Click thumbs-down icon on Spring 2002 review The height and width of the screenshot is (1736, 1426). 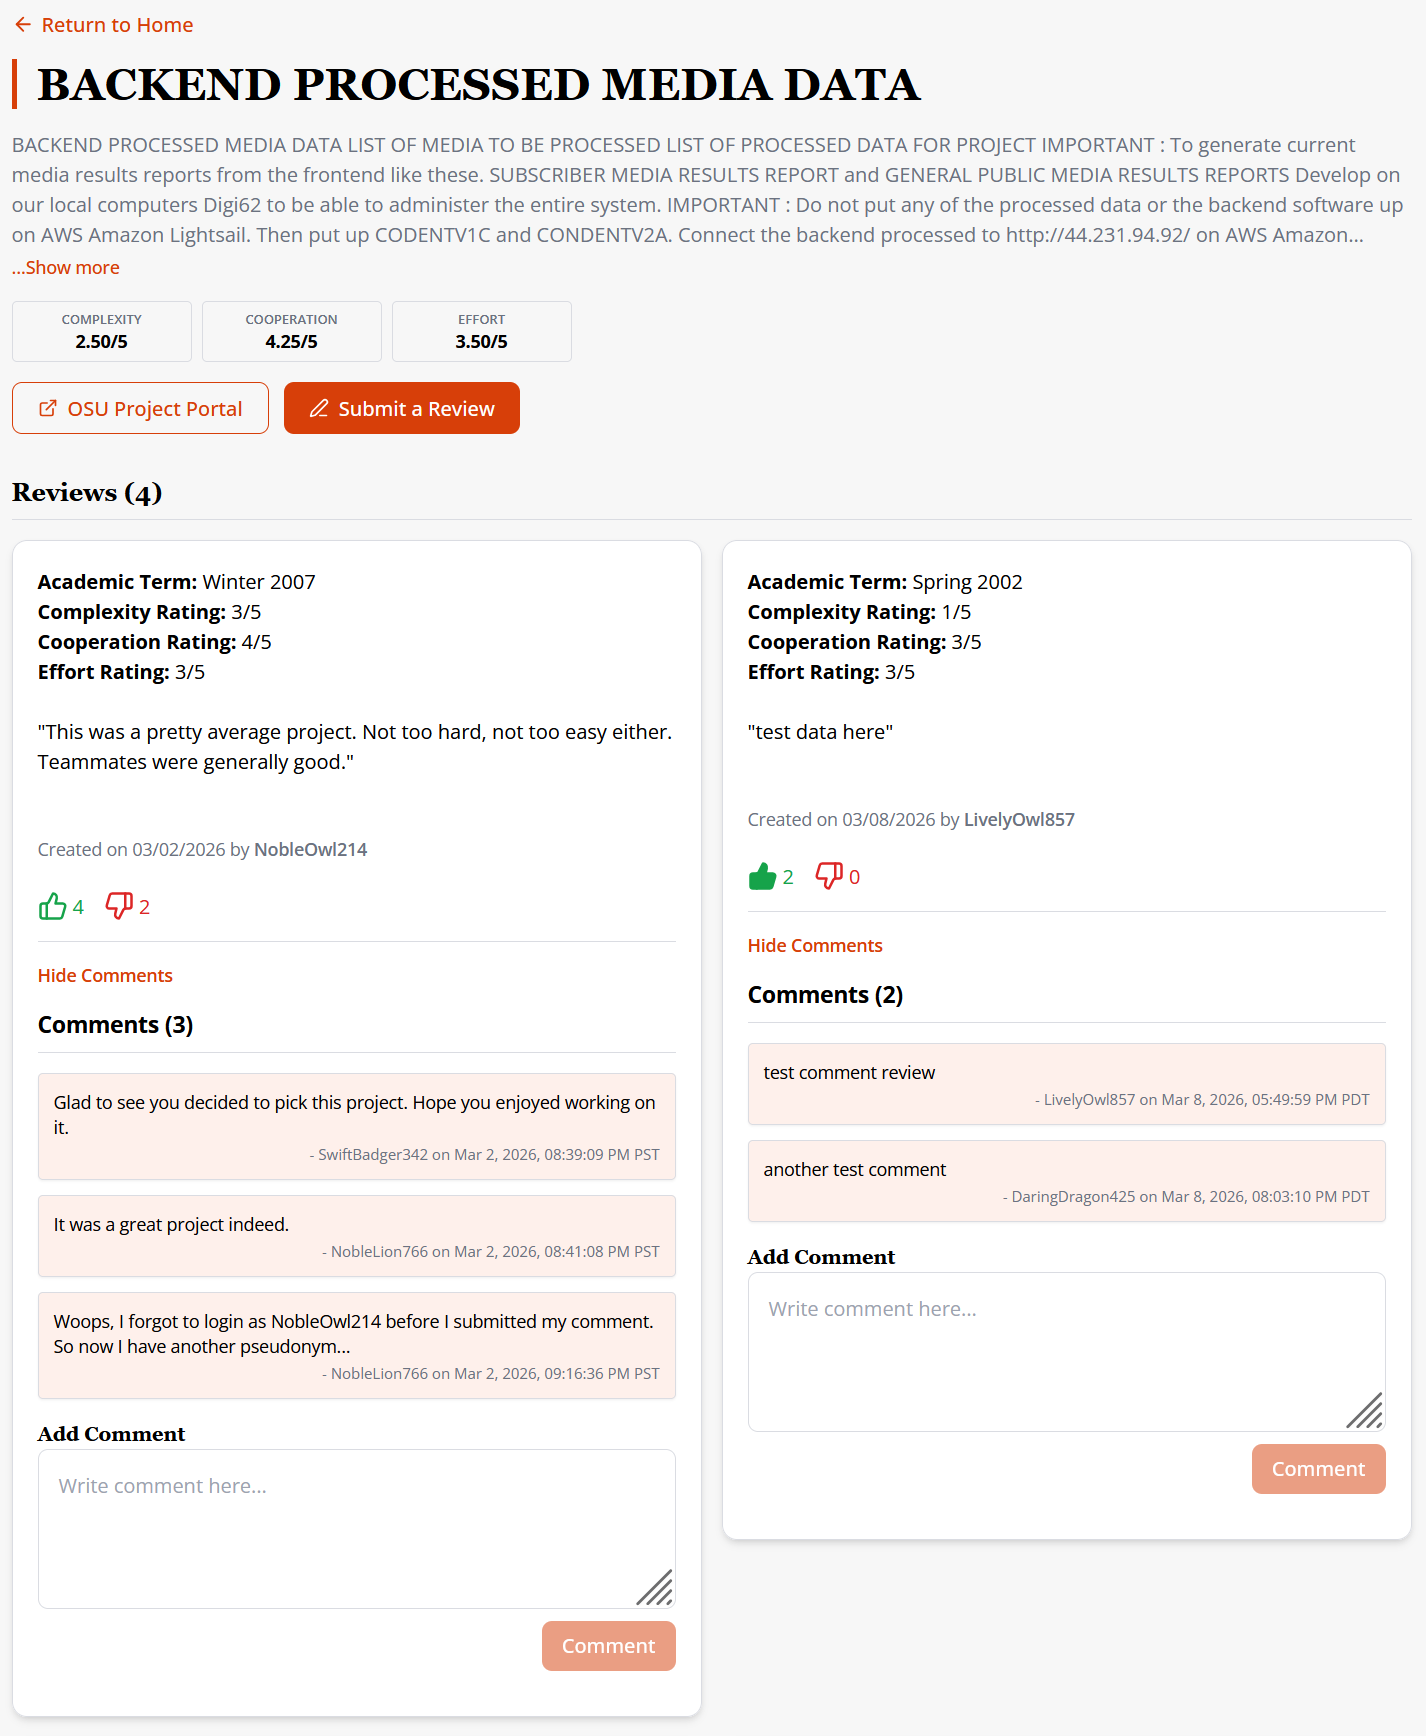tap(829, 876)
